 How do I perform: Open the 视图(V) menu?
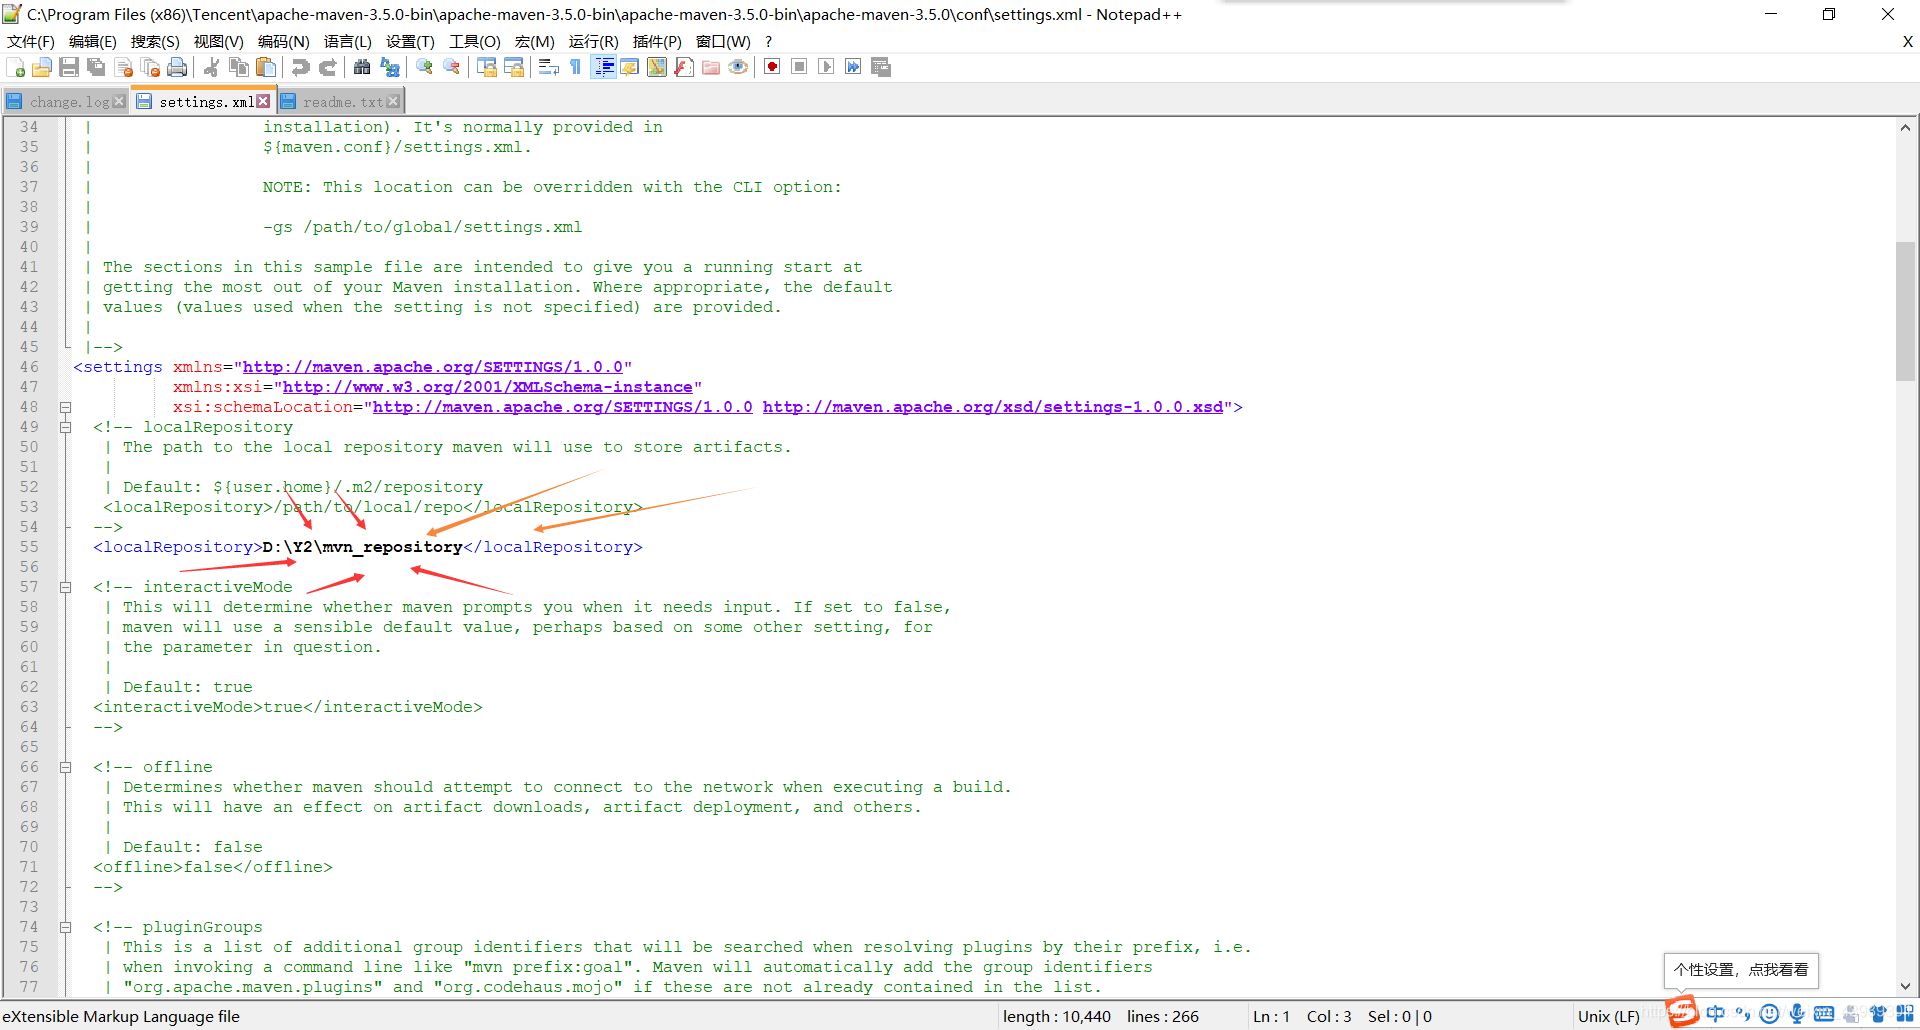click(x=219, y=41)
